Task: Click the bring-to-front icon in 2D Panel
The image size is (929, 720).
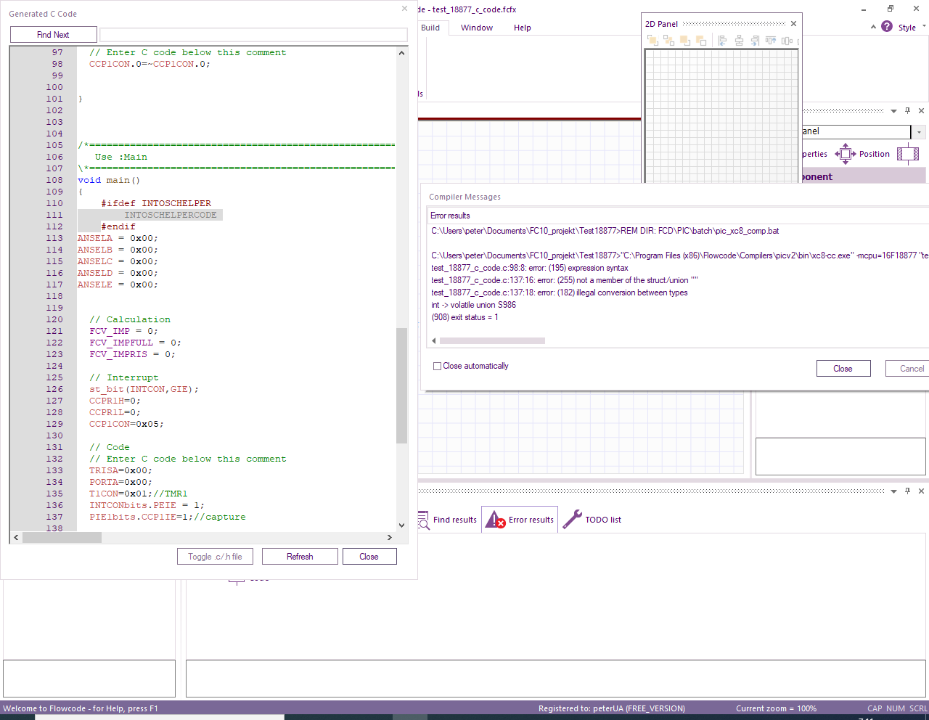Action: 653,40
